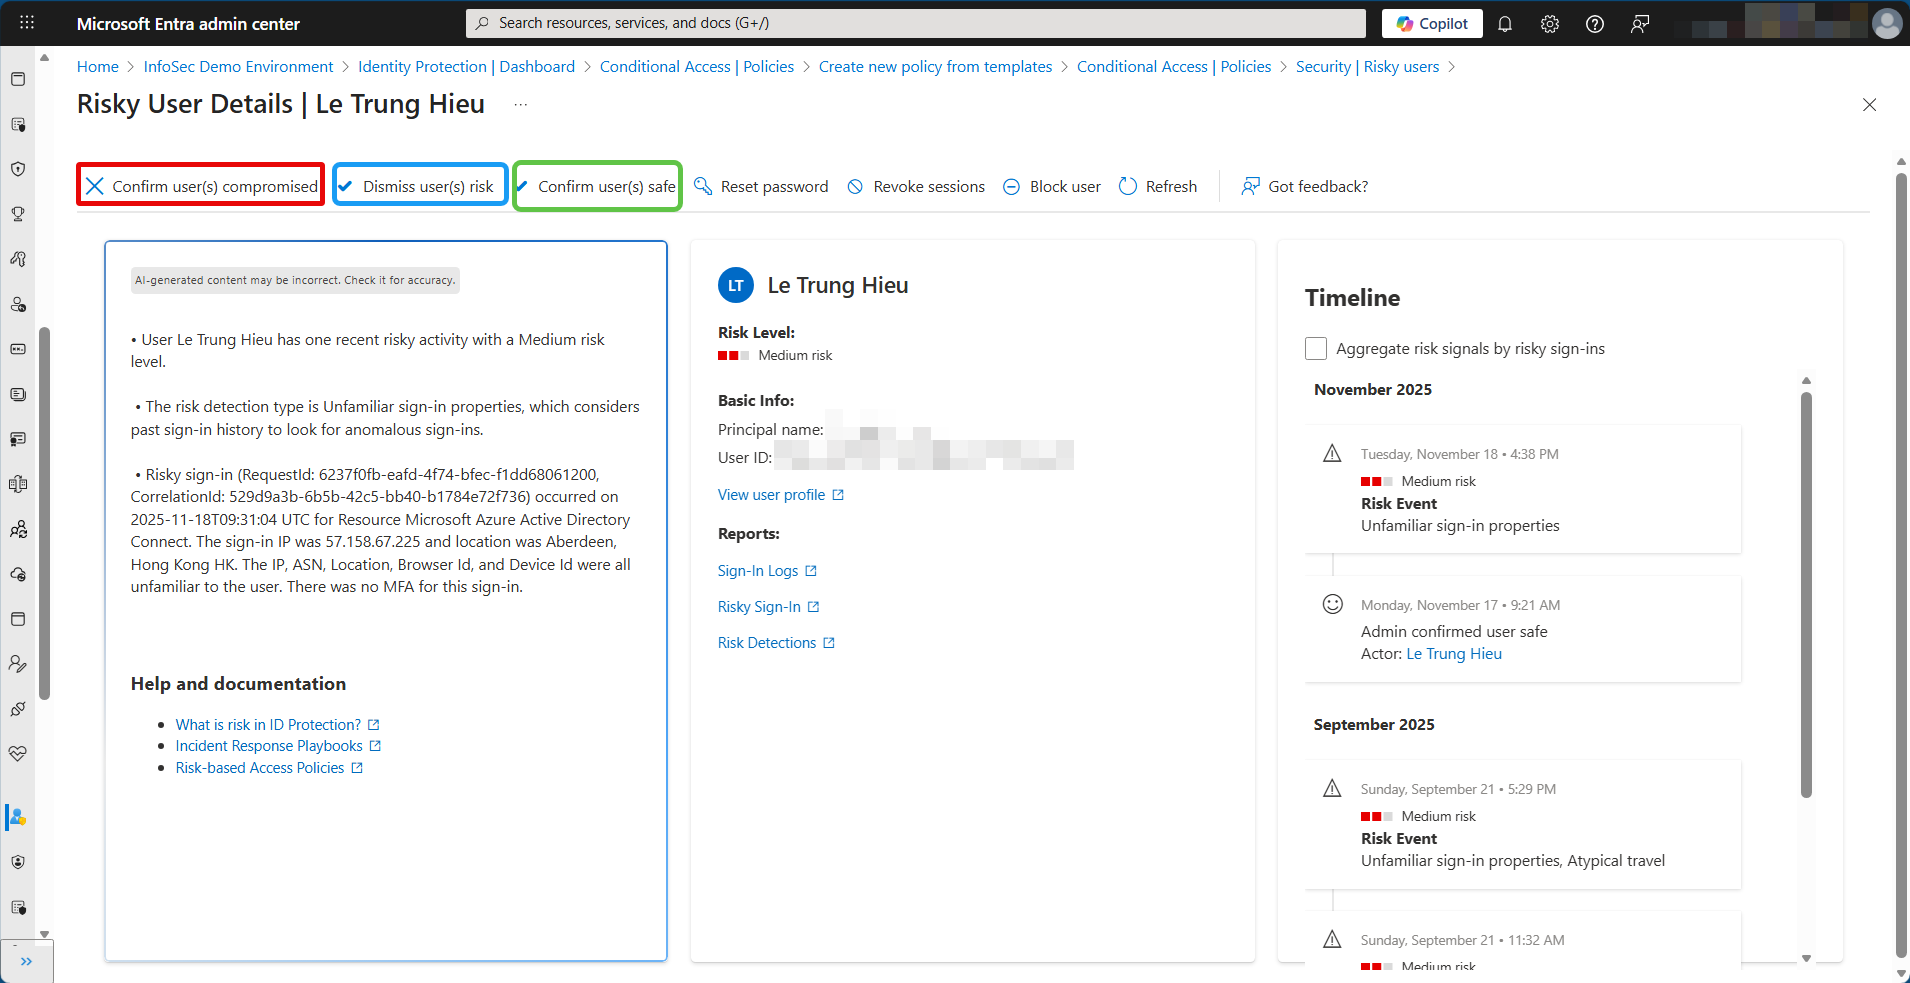Navigate to Home breadcrumb
The height and width of the screenshot is (983, 1910).
point(98,67)
